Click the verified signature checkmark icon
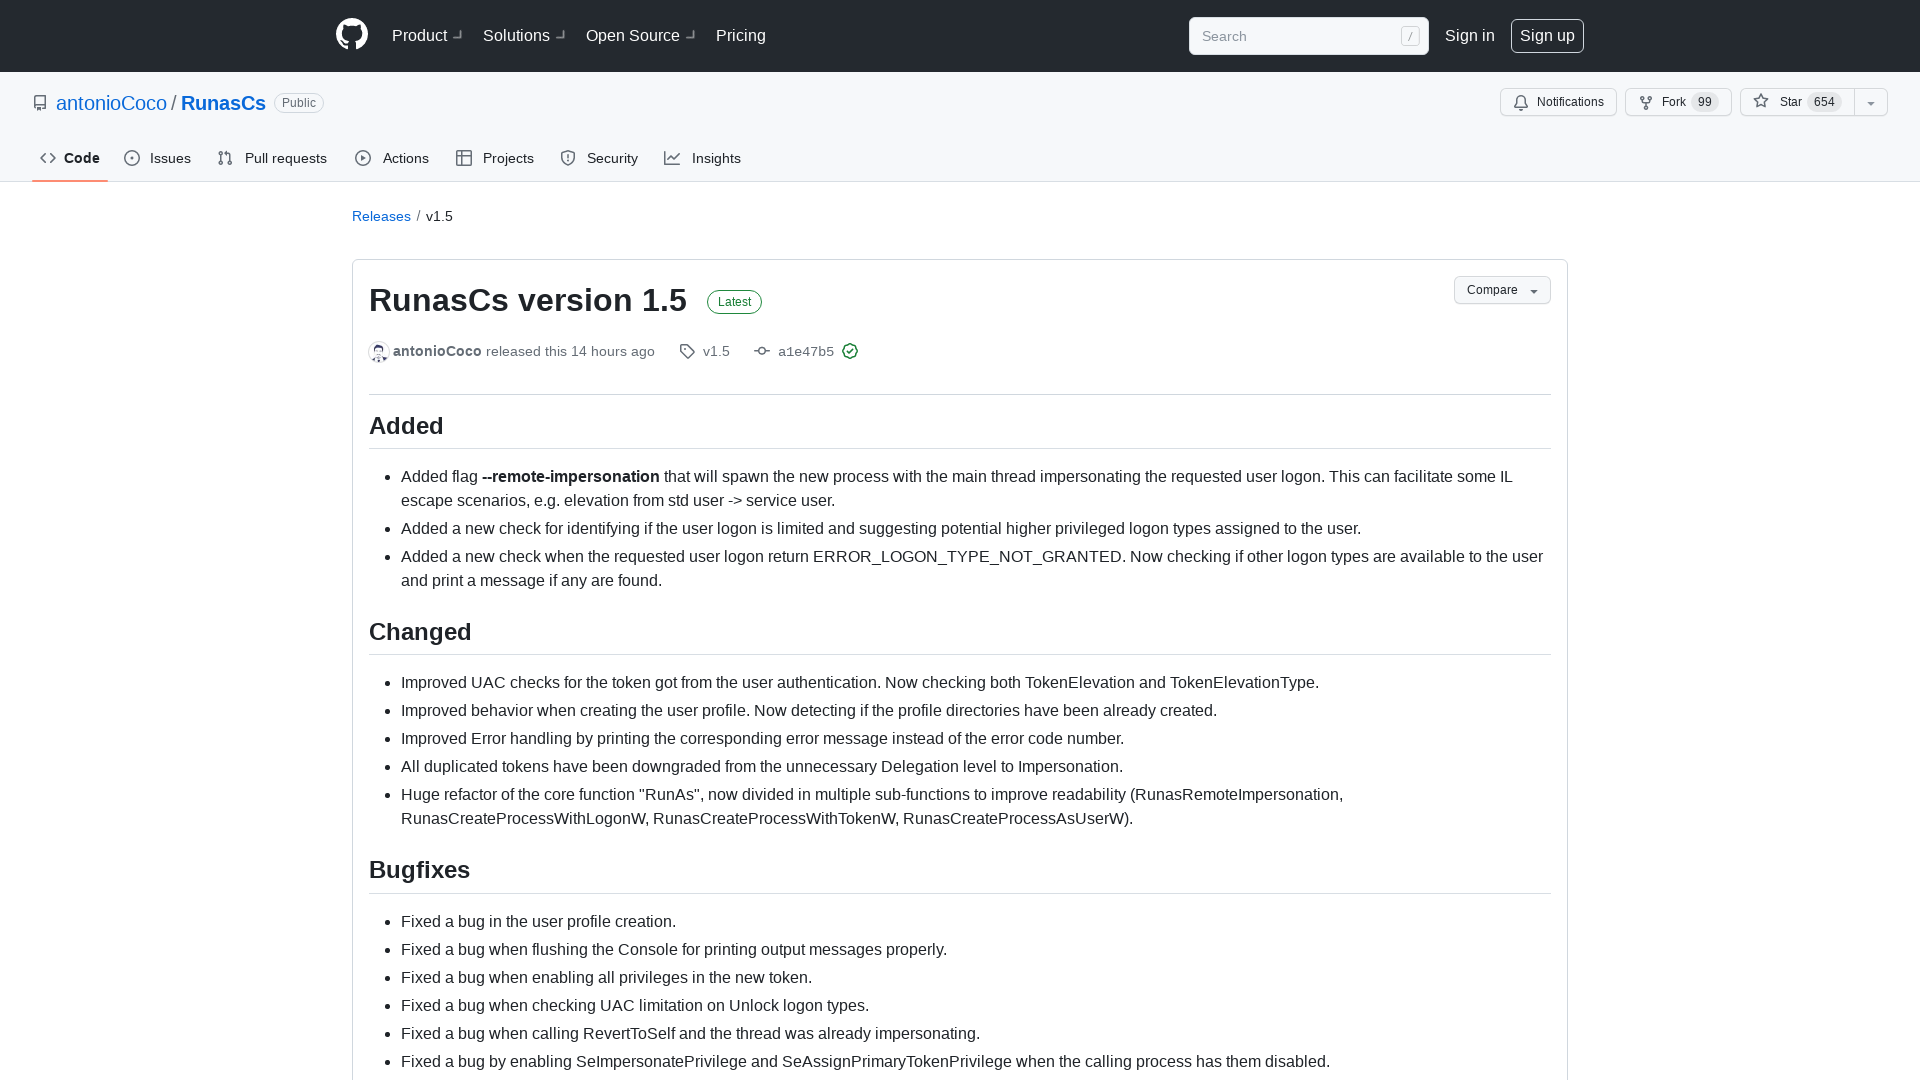The height and width of the screenshot is (1080, 1920). click(850, 351)
